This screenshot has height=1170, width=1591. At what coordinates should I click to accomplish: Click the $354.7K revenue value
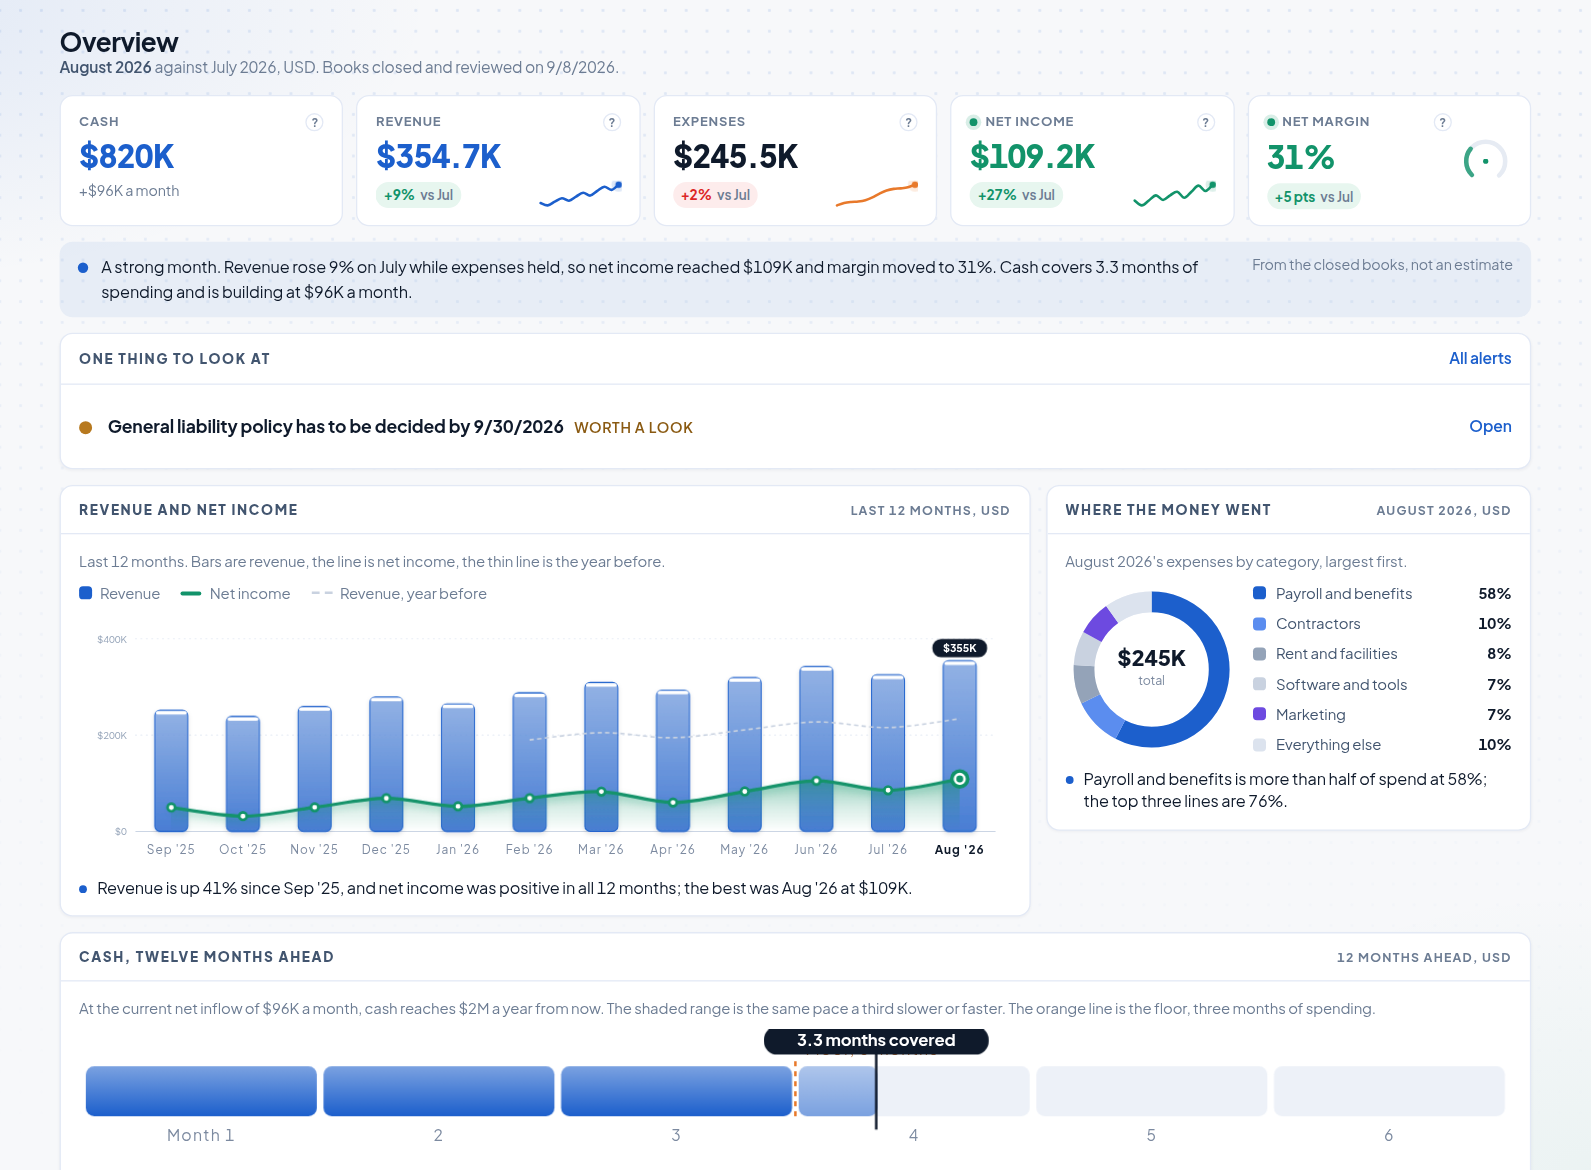[x=439, y=156]
